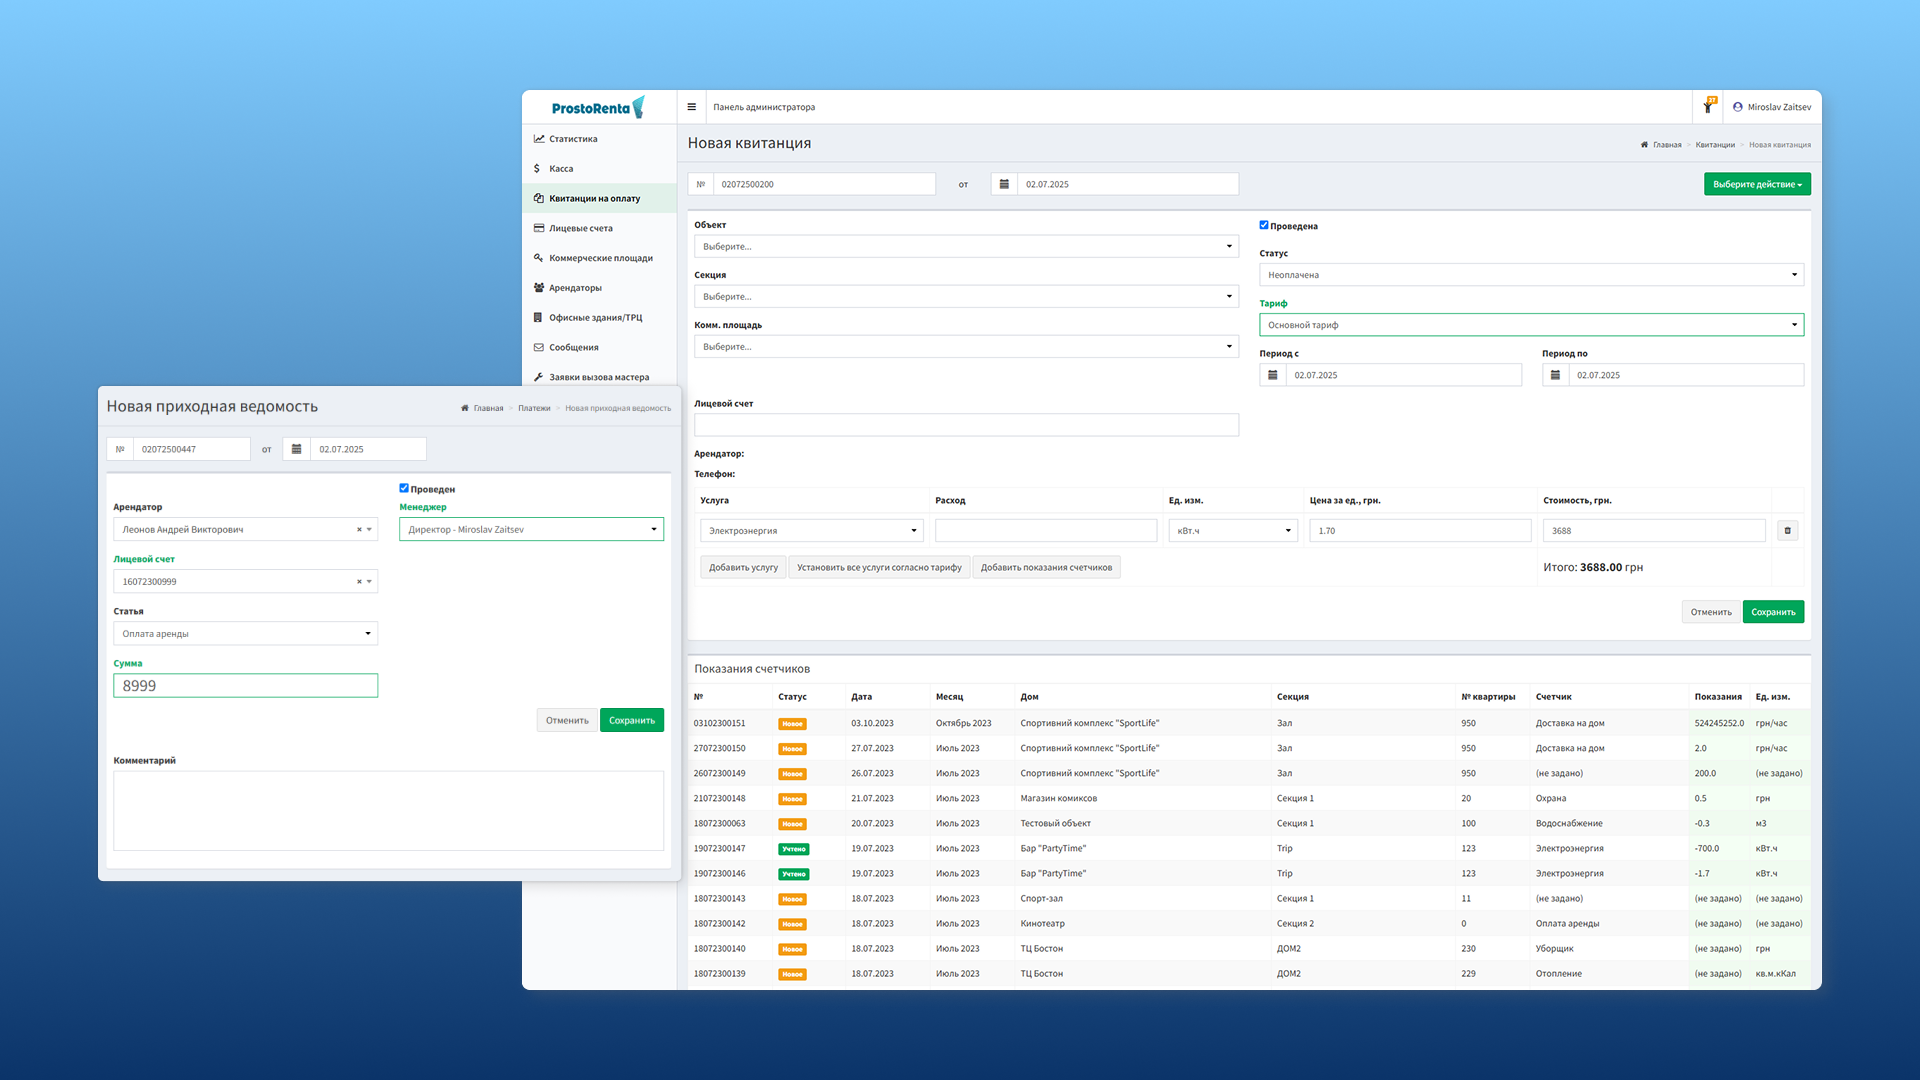
Task: Uncheck the Проведена checkbox
Action: (1263, 225)
